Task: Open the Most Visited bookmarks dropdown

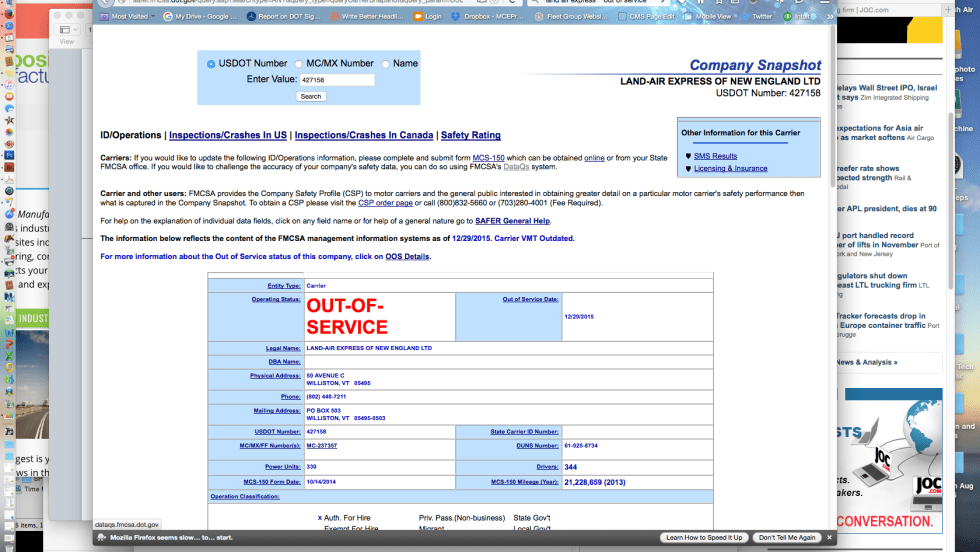Action: [x=130, y=17]
